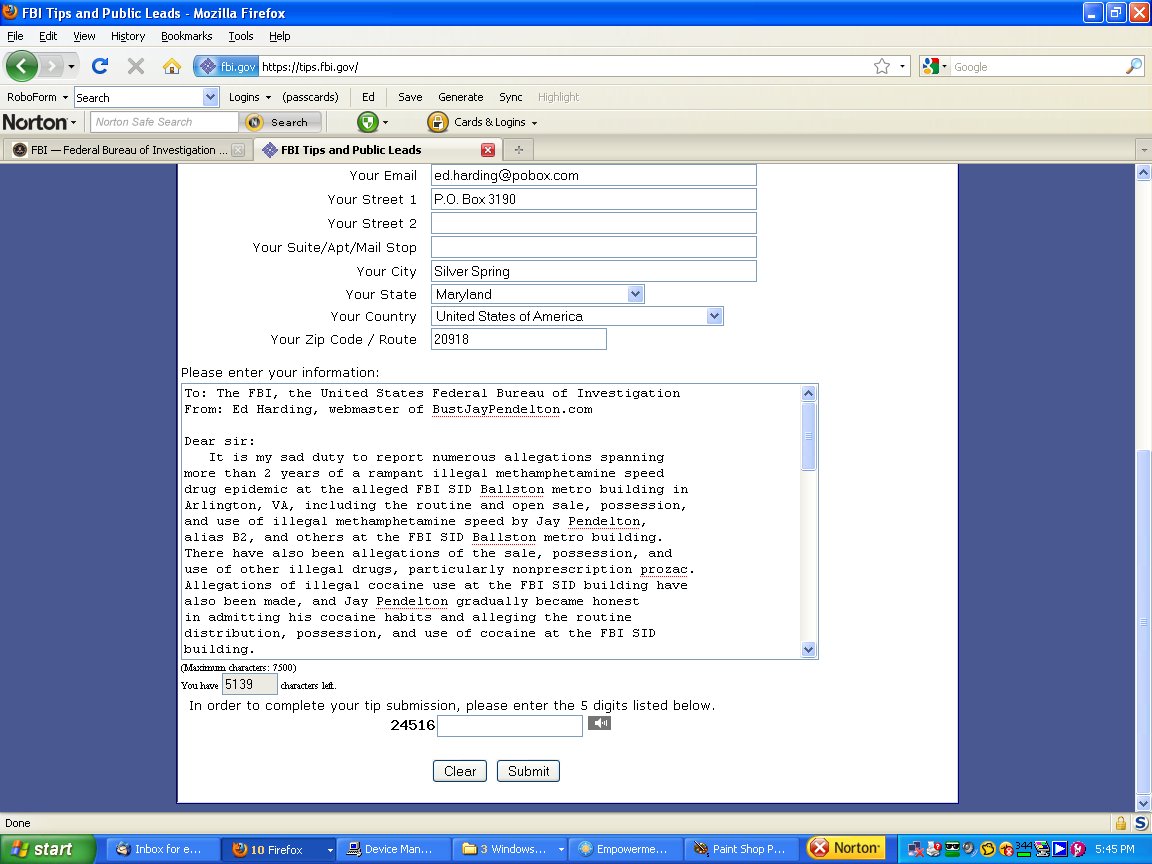Click RoboForm Sync button

coord(511,97)
